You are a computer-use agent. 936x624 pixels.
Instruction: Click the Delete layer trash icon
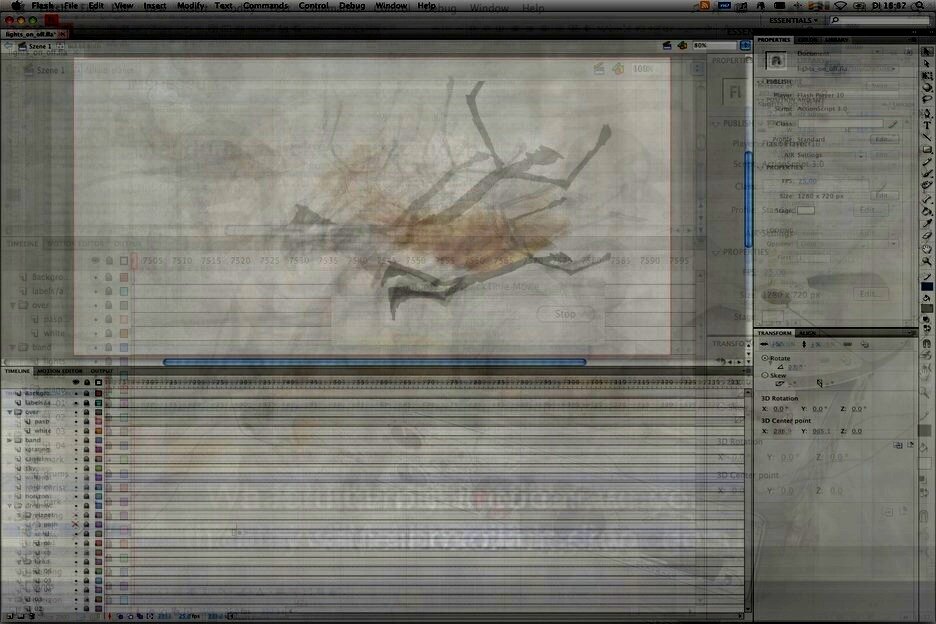(32, 616)
